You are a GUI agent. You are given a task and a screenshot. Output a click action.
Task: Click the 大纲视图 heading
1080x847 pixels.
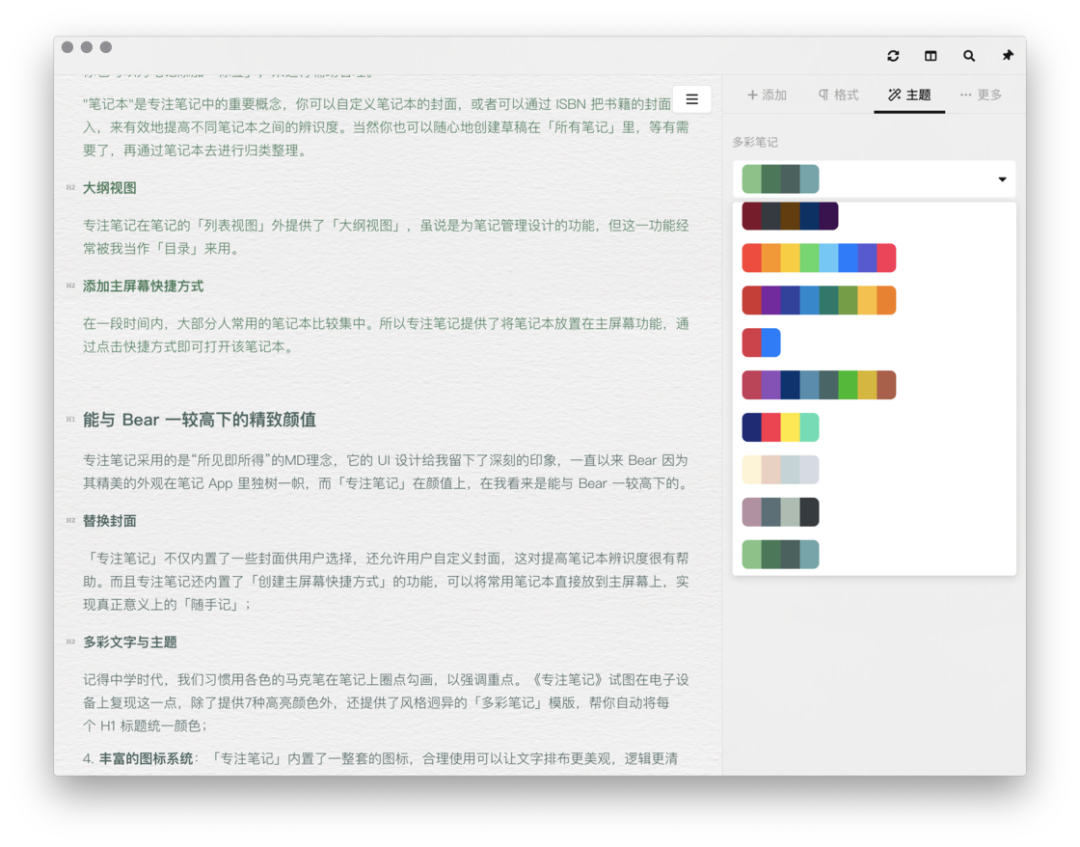(x=110, y=188)
